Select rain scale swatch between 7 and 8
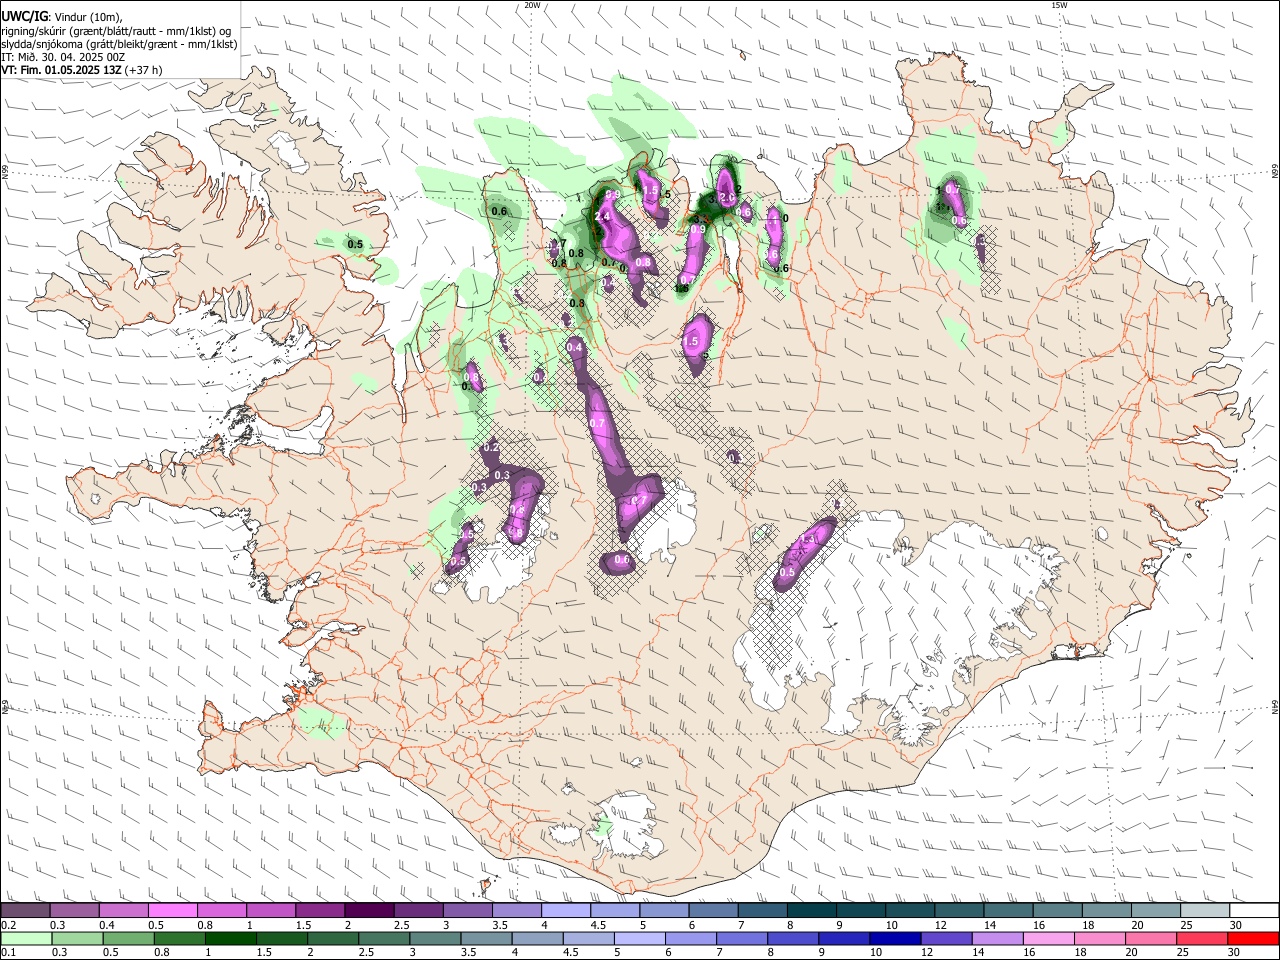The width and height of the screenshot is (1280, 960). 742,938
